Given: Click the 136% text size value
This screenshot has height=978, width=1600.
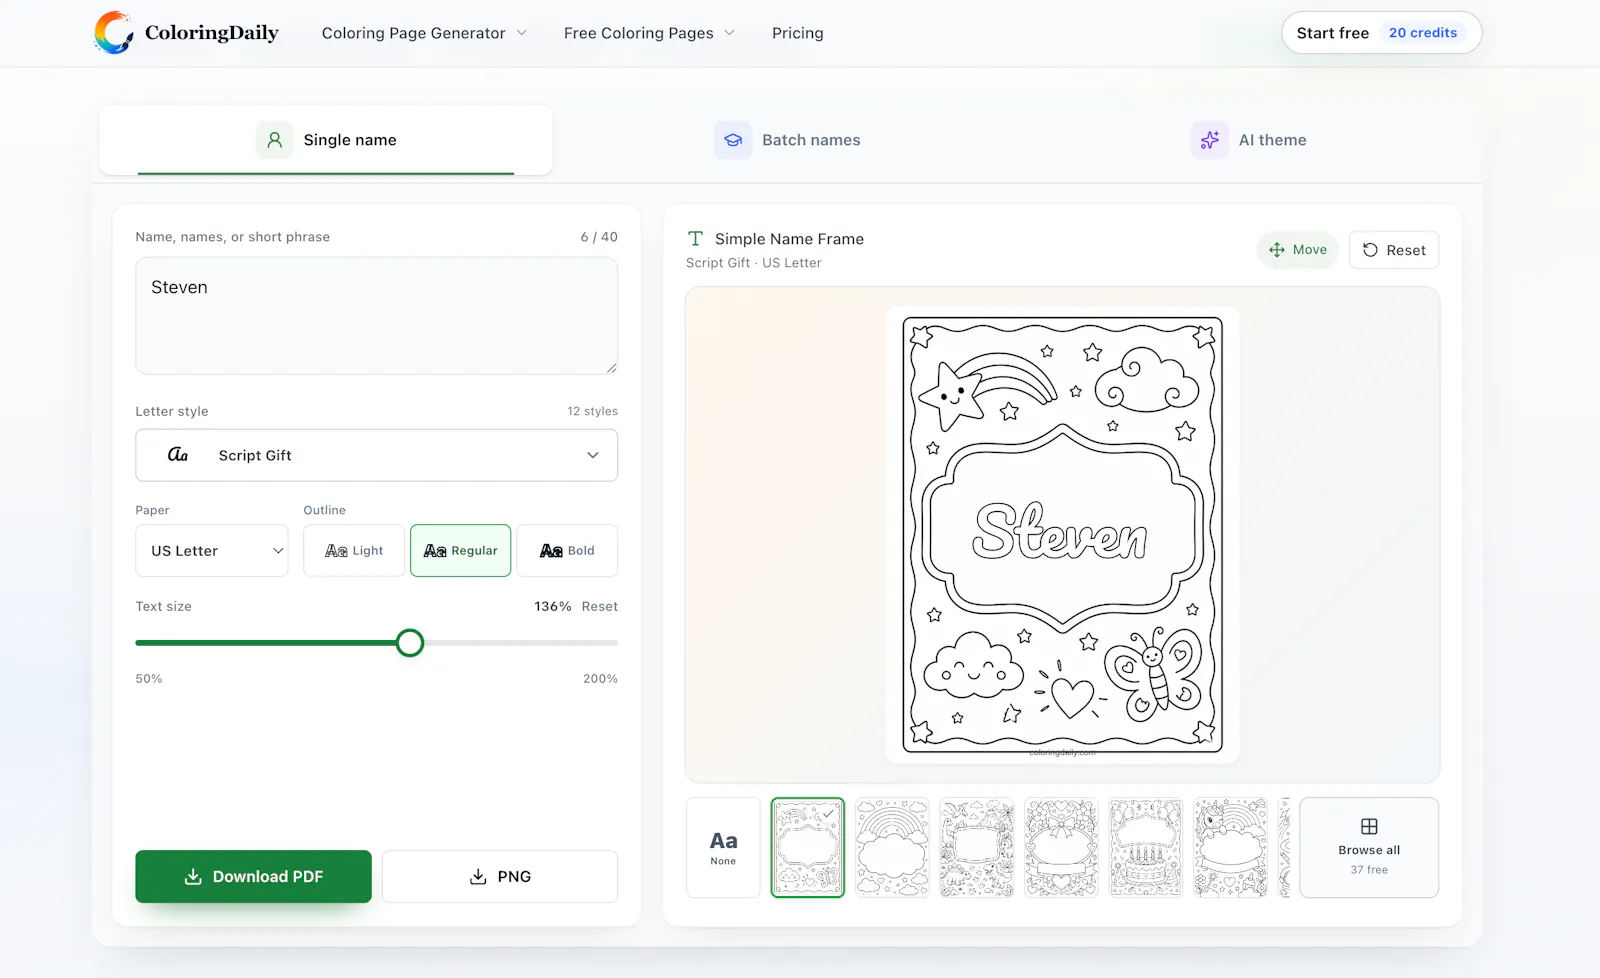Looking at the screenshot, I should pyautogui.click(x=553, y=607).
